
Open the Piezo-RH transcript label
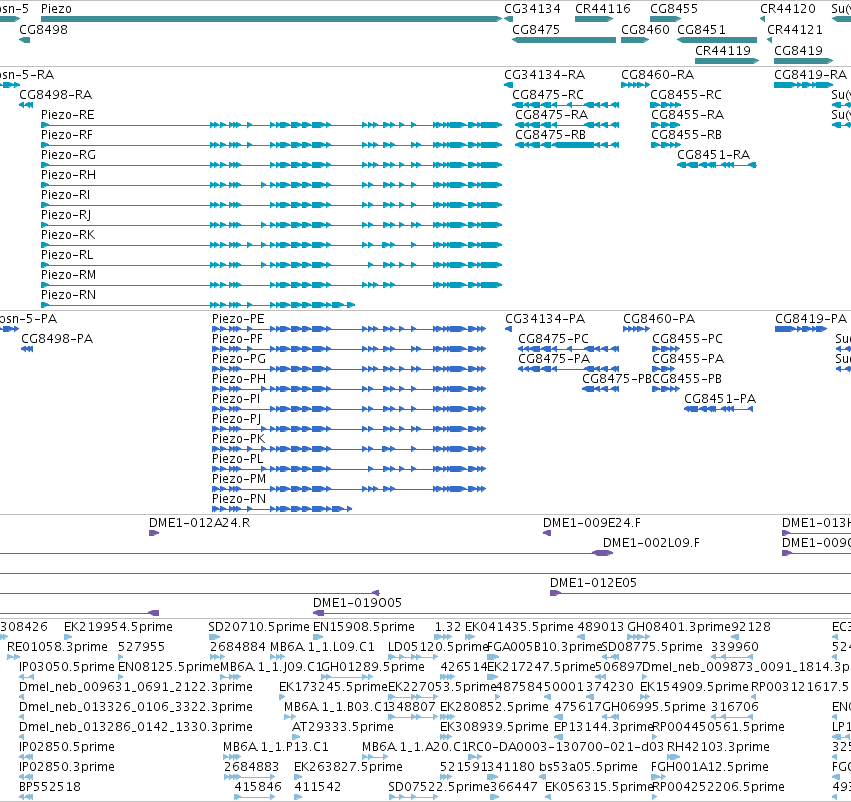pyautogui.click(x=68, y=175)
